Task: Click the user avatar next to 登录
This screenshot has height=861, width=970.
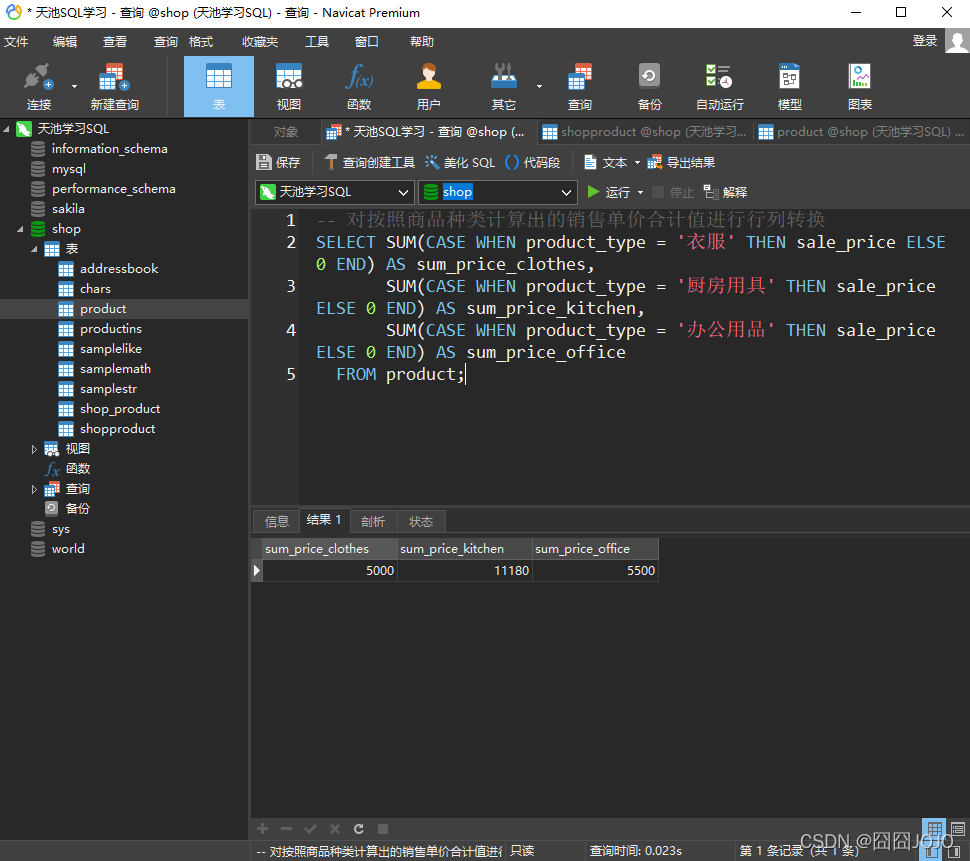Action: [x=957, y=42]
